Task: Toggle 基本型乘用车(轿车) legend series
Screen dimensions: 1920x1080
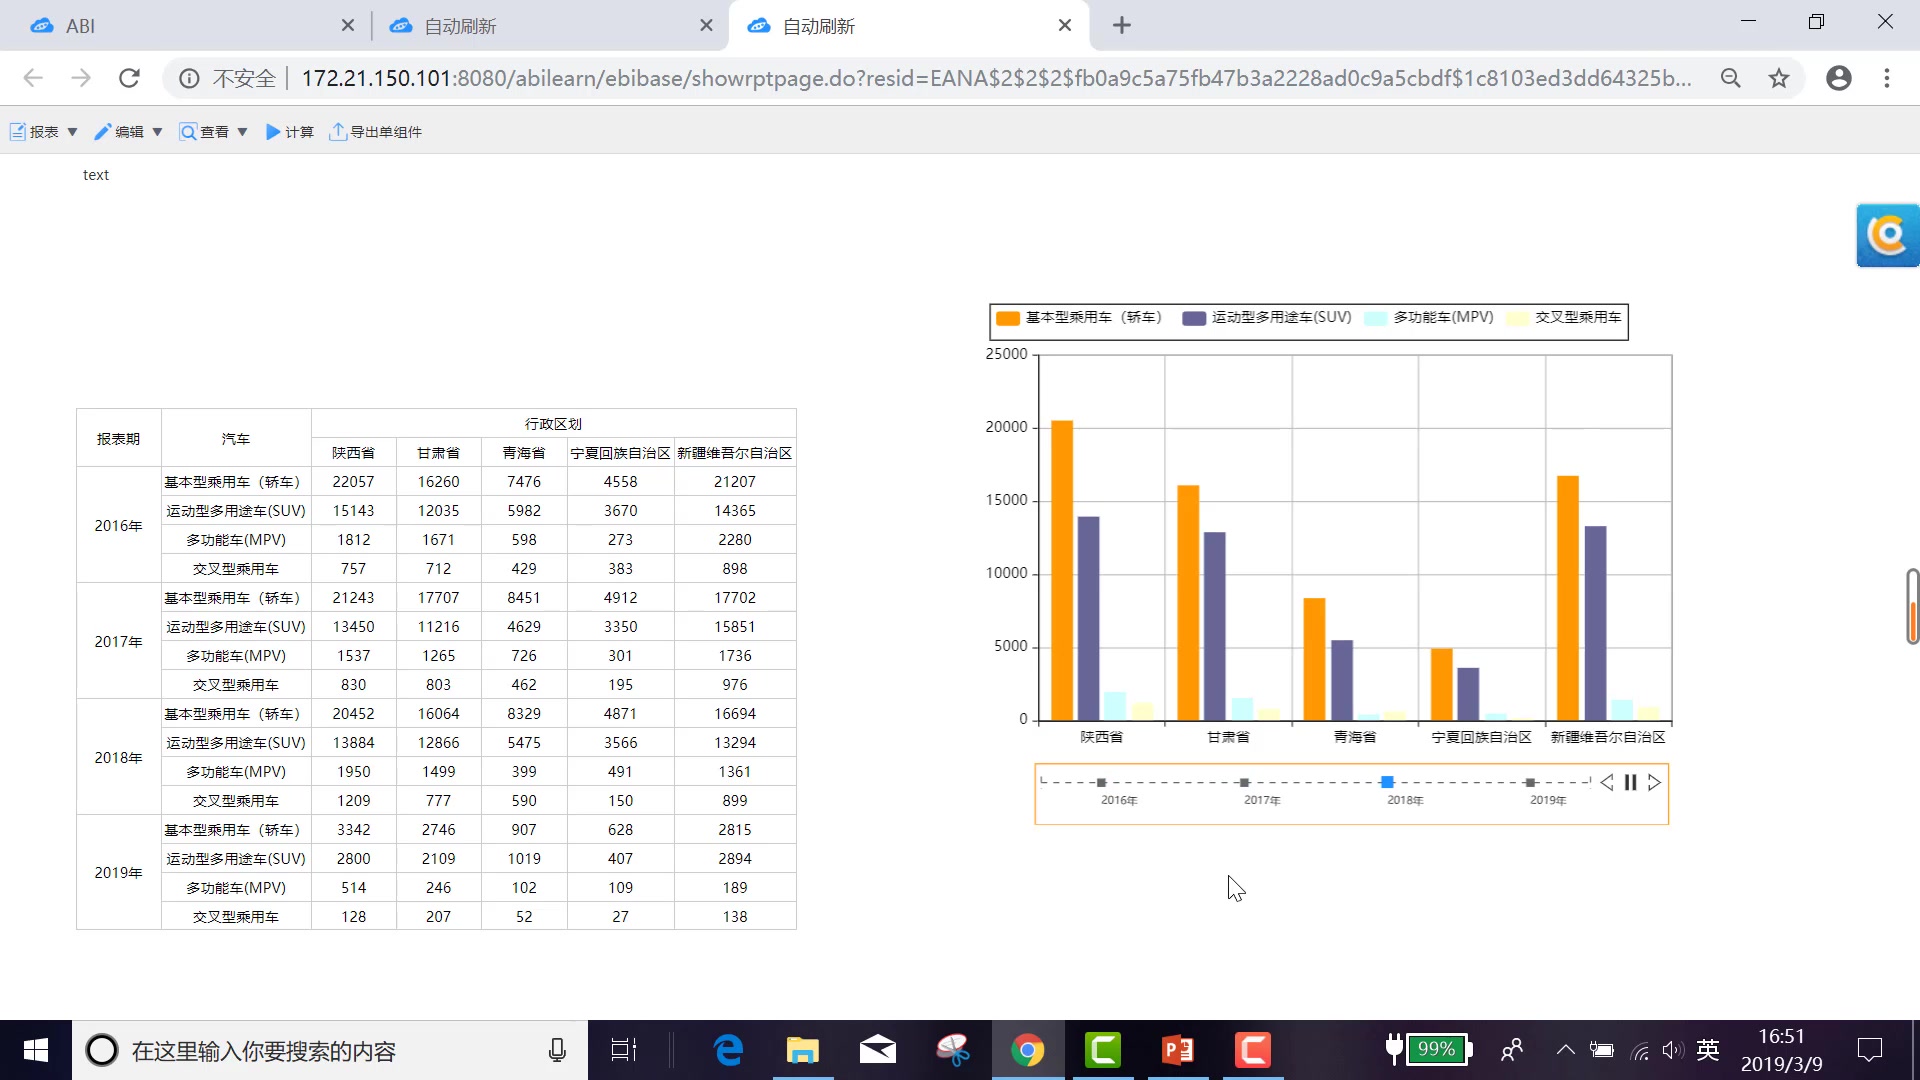Action: [1078, 318]
